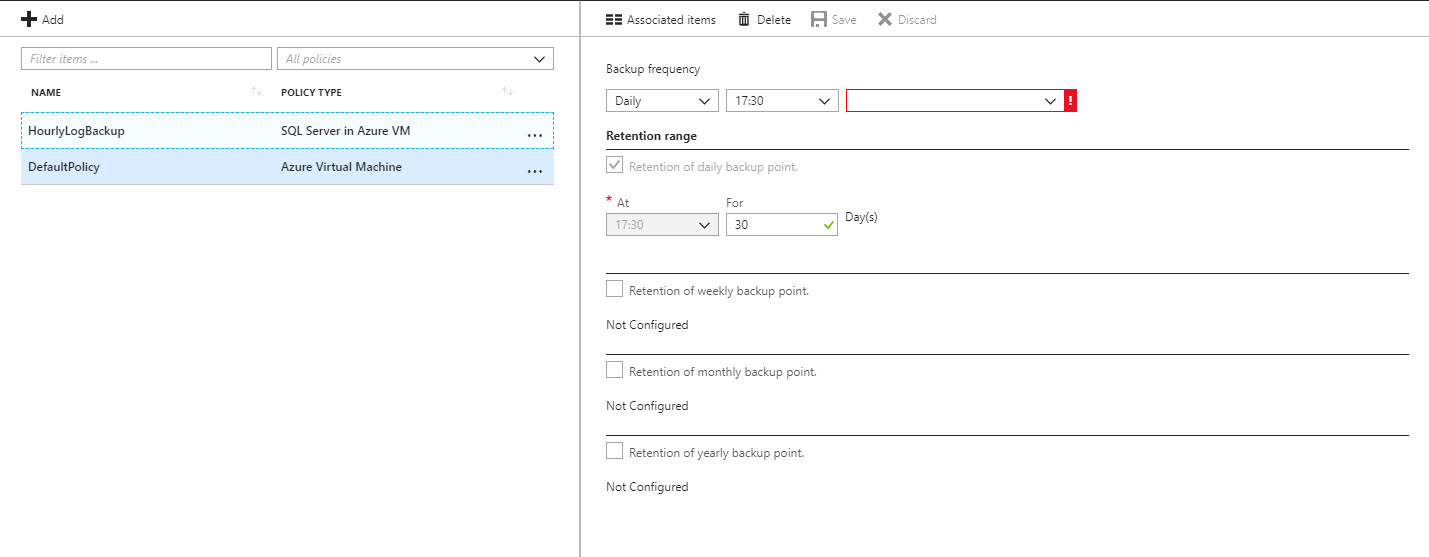Expand the All policies filter dropdown
Viewport: 1429px width, 557px height.
pyautogui.click(x=415, y=59)
